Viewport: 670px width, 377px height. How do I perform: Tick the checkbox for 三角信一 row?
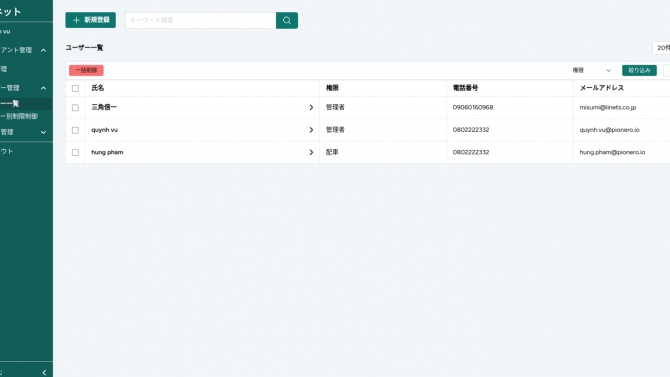[x=75, y=107]
